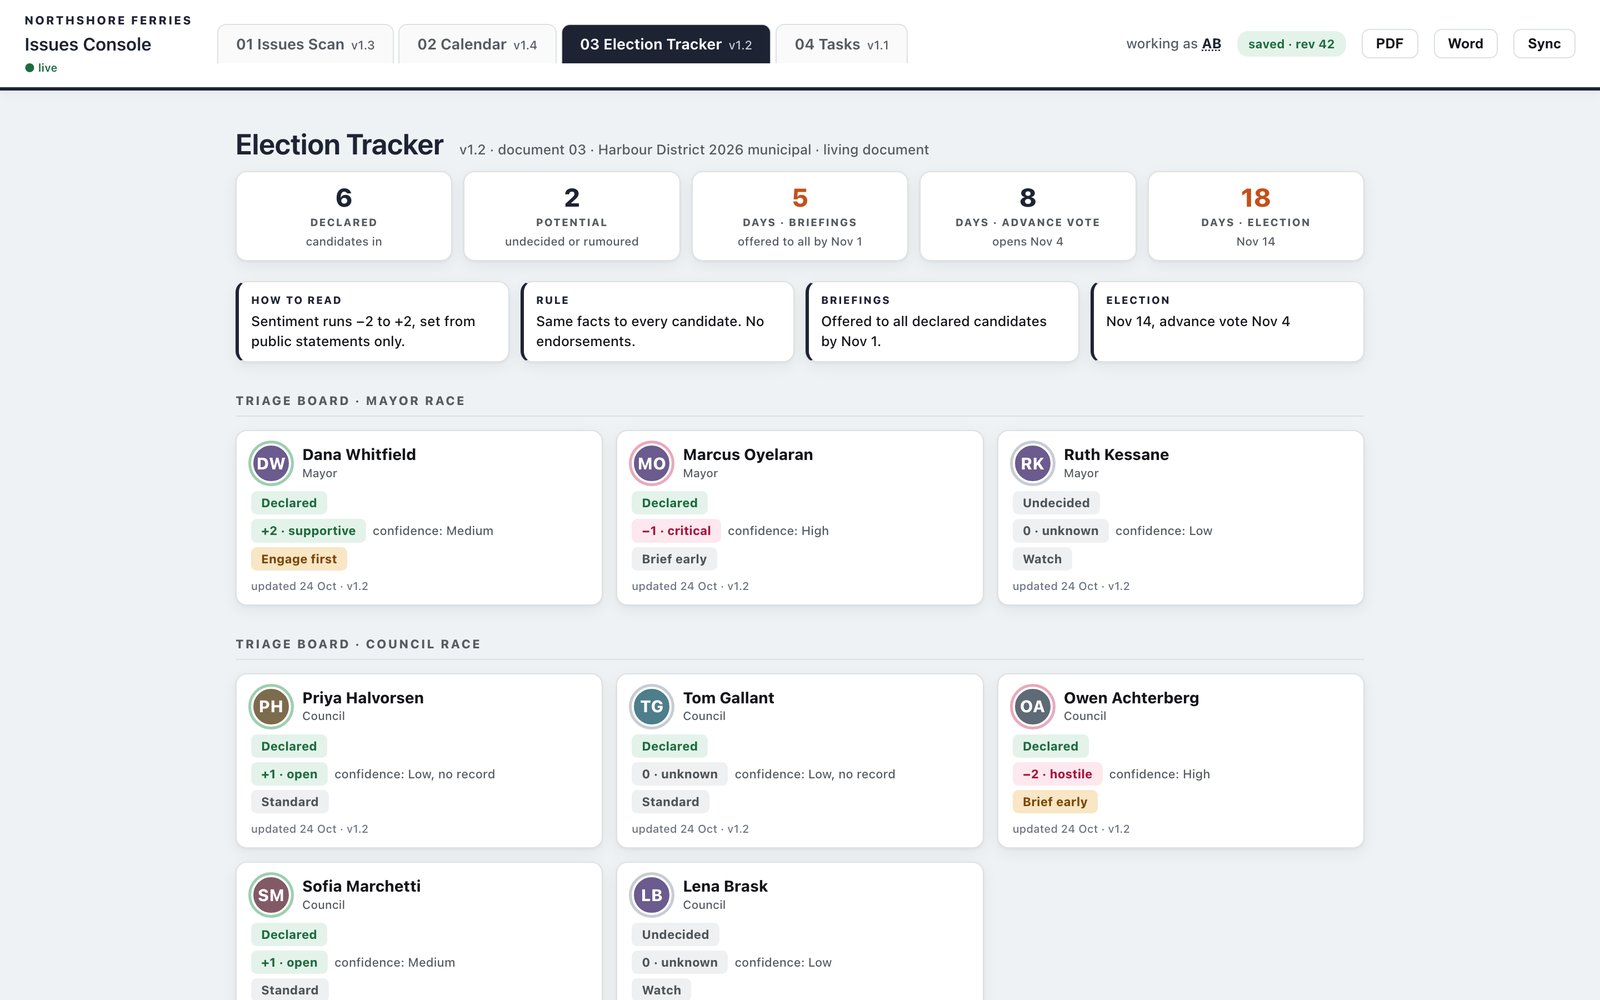1600x1000 pixels.
Task: Open the 01 Issues Scan tab
Action: click(x=305, y=44)
